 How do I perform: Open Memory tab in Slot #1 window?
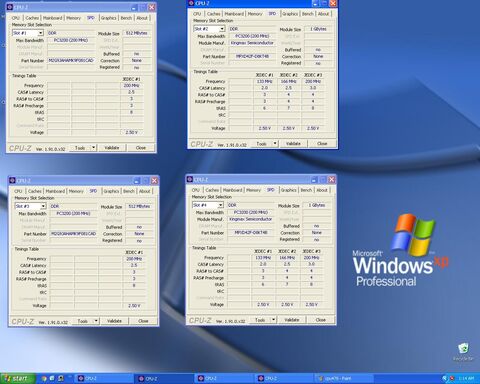pyautogui.click(x=74, y=18)
